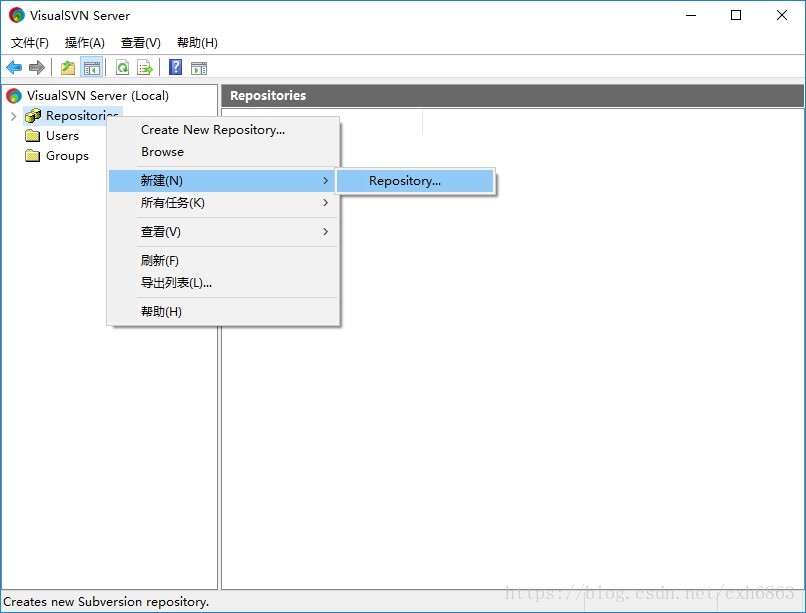The width and height of the screenshot is (806, 613).
Task: Choose 刷新(F) in context menu
Action: tap(224, 261)
